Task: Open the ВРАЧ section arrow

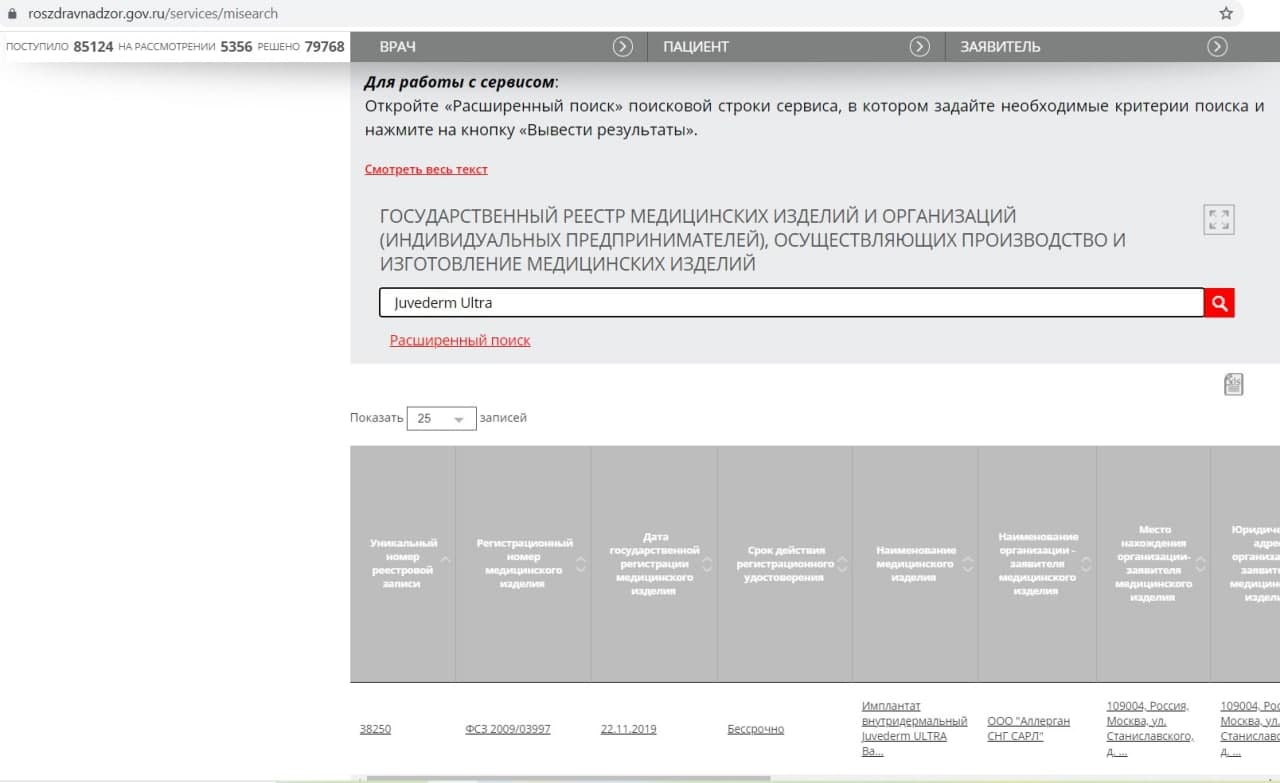Action: [x=622, y=46]
